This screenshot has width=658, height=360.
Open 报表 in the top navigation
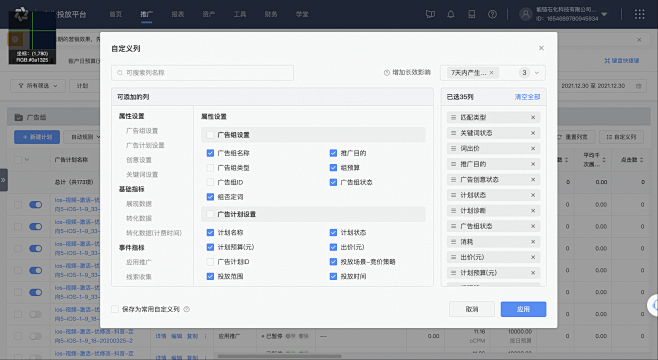point(178,14)
